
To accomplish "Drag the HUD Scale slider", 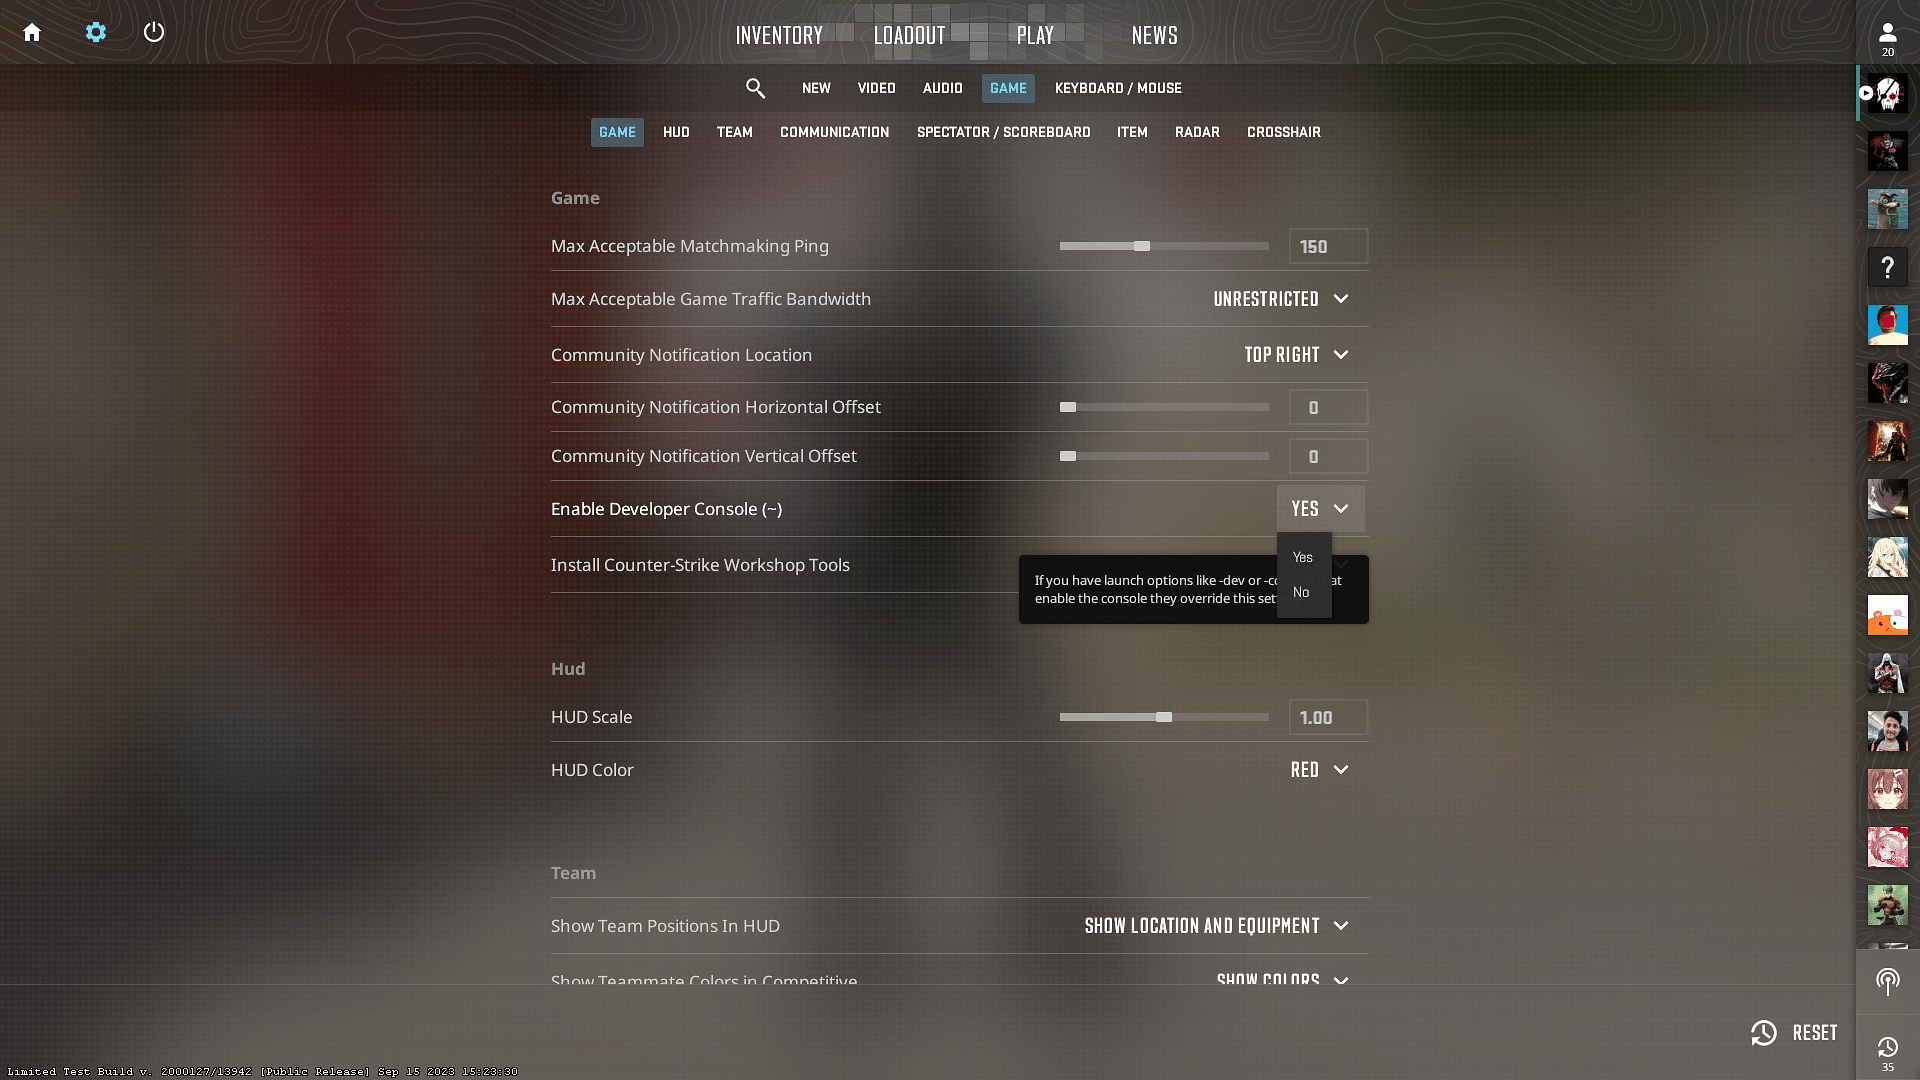I will click(1164, 716).
